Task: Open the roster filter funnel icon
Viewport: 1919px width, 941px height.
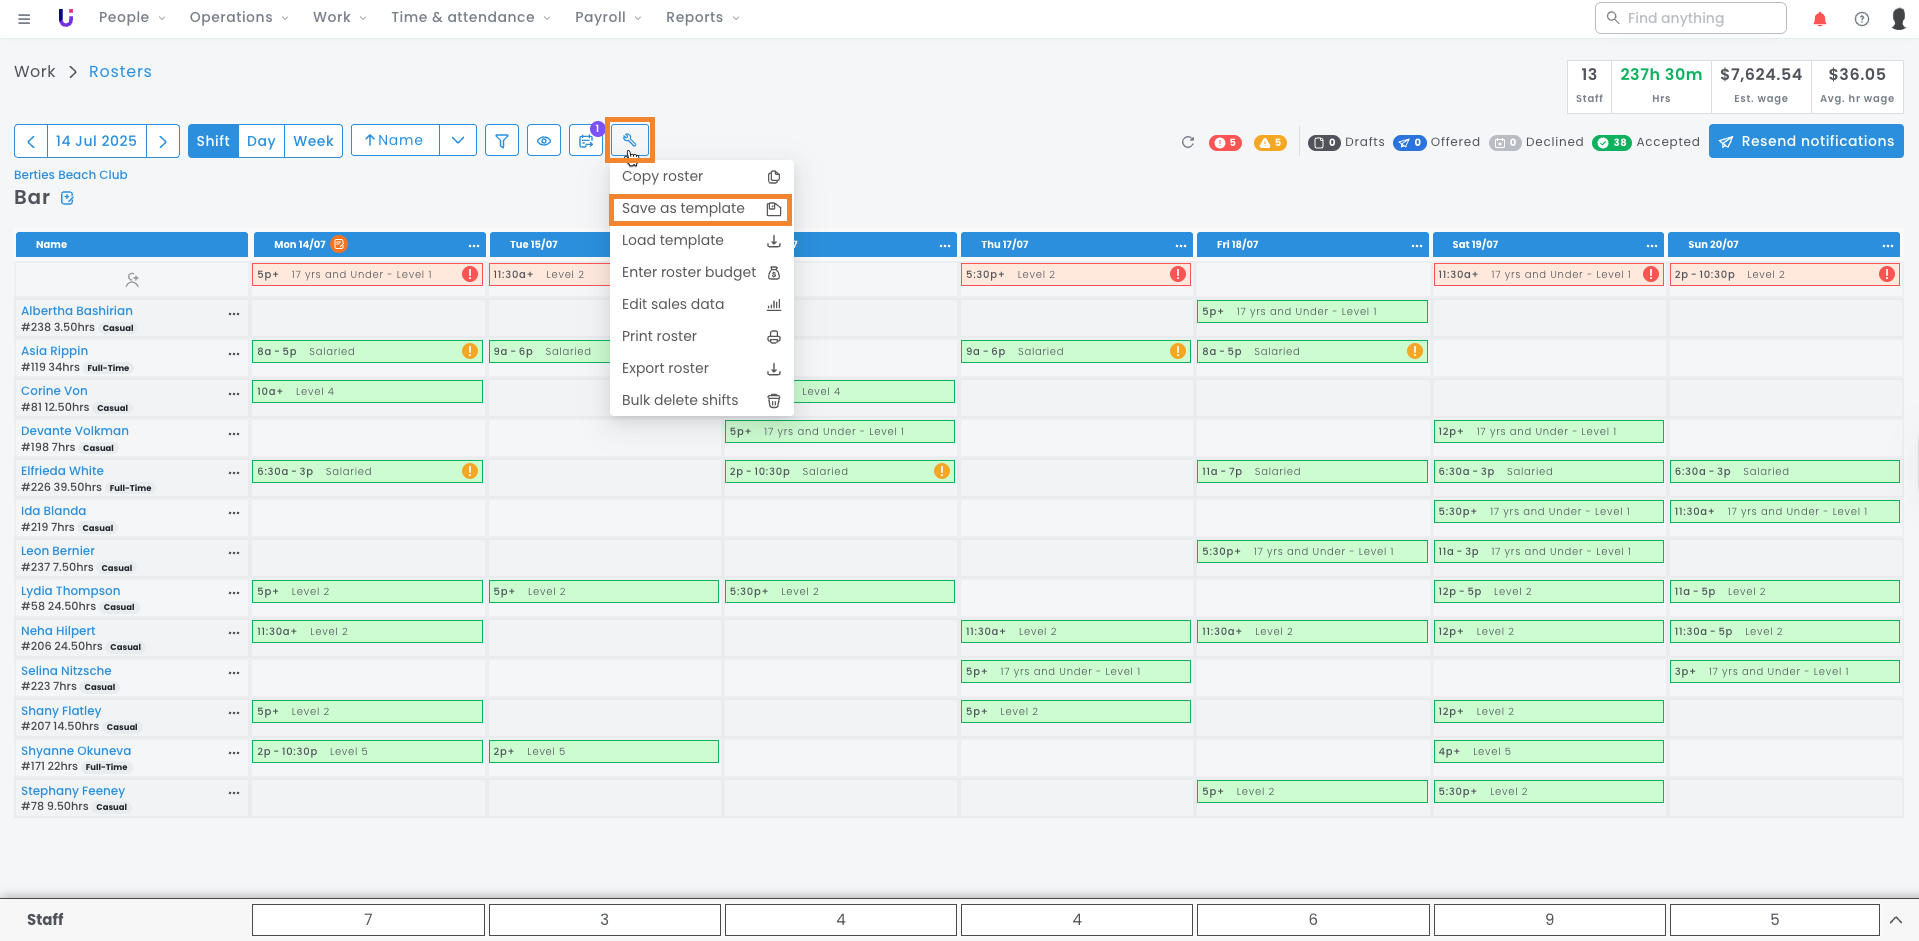Action: click(x=502, y=141)
